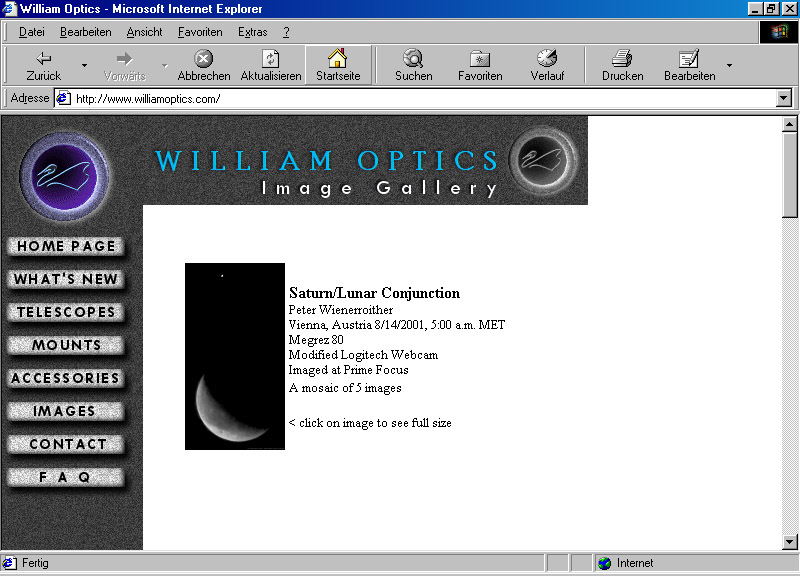Viewport: 800px width, 576px height.
Task: Go to the MOUNTS page
Action: click(66, 345)
